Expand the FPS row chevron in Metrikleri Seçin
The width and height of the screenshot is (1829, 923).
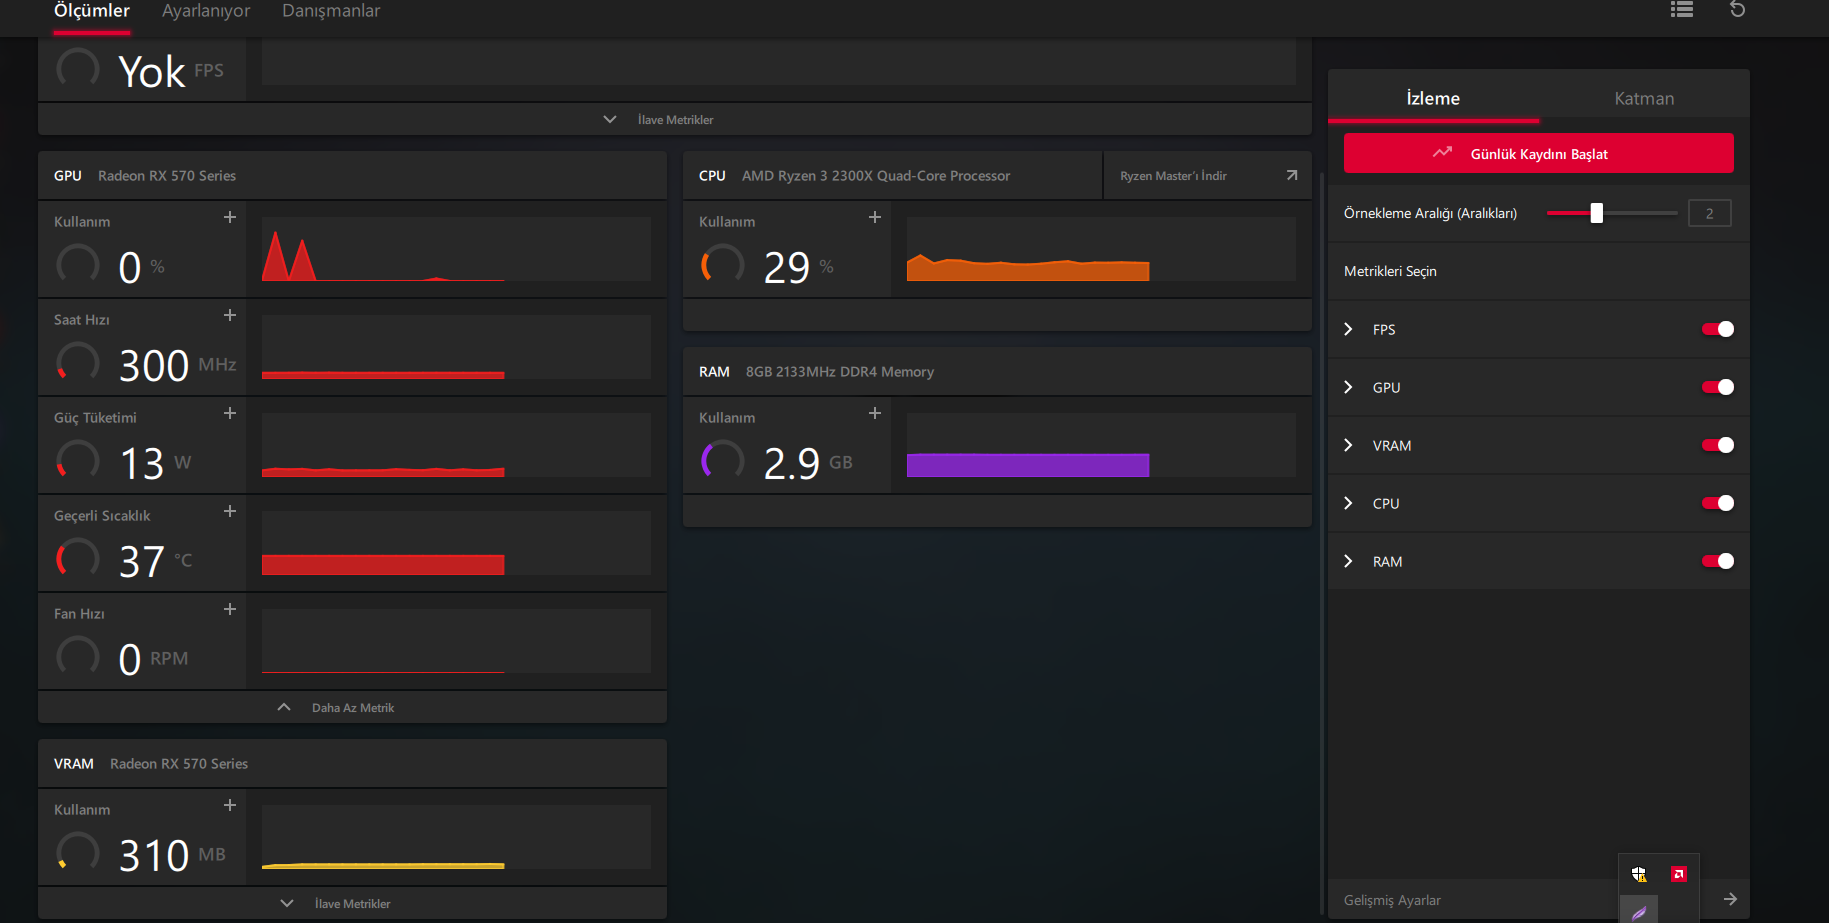tap(1348, 329)
